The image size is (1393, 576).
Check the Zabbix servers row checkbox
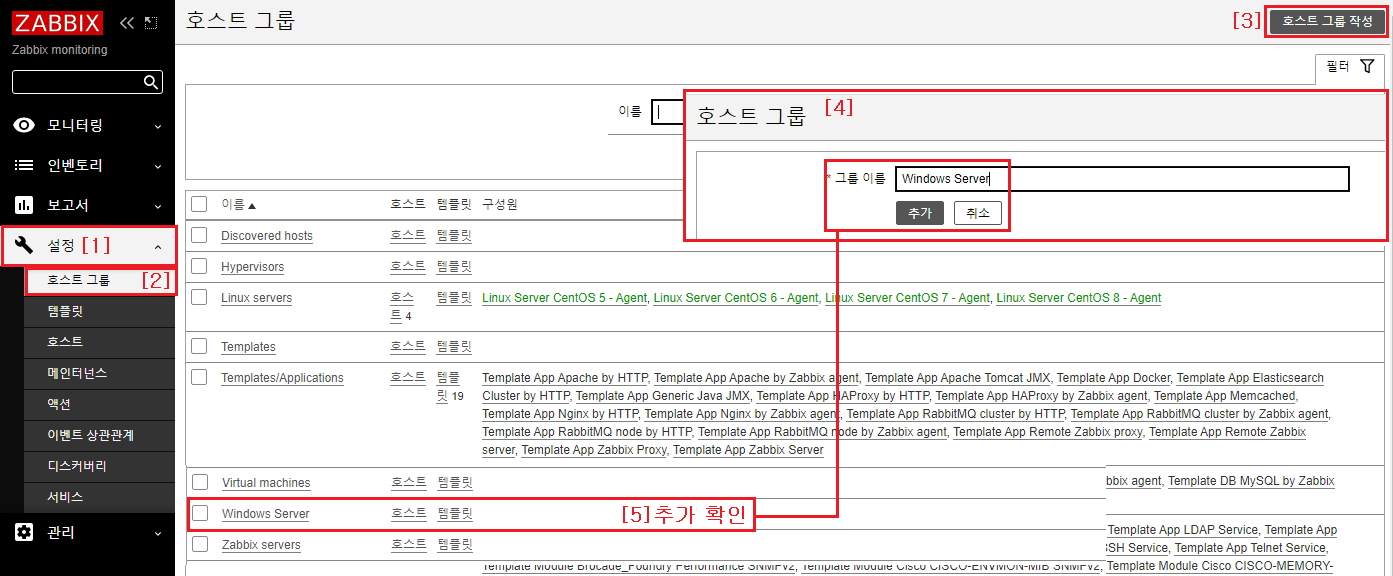click(x=200, y=544)
